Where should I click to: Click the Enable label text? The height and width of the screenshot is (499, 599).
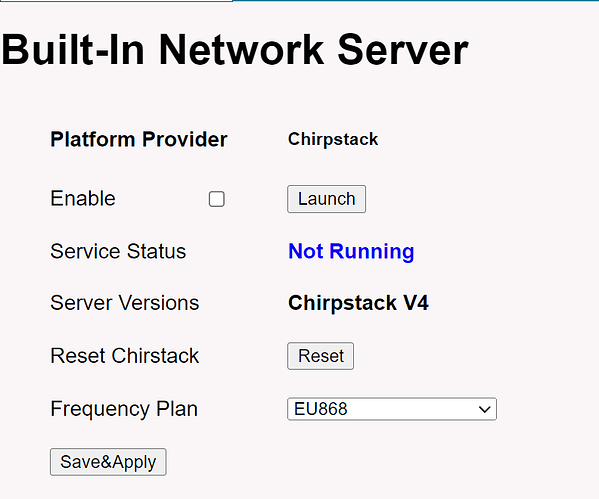(83, 199)
